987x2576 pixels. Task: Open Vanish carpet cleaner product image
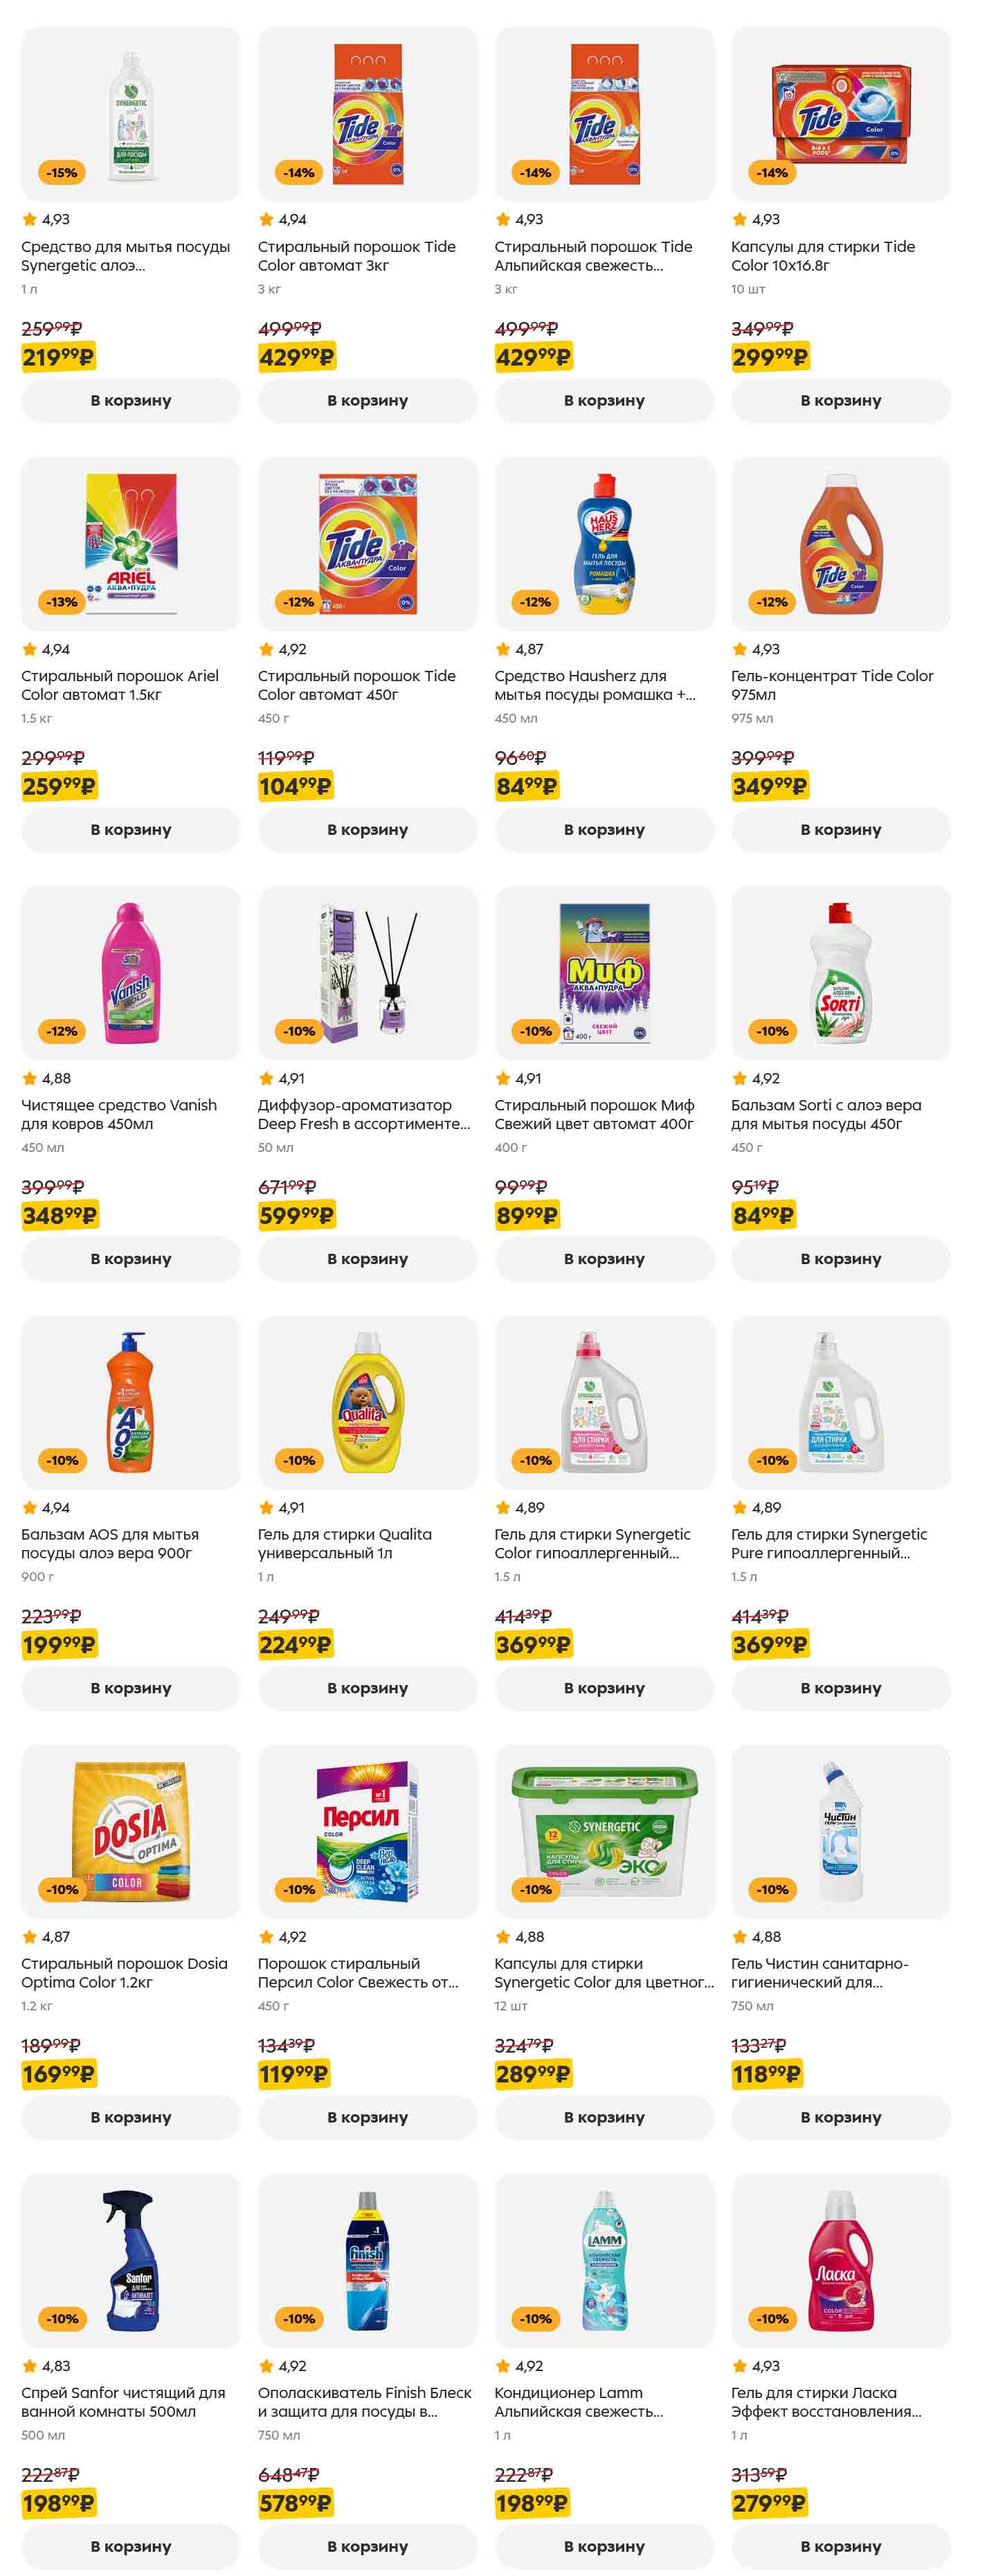click(x=130, y=972)
